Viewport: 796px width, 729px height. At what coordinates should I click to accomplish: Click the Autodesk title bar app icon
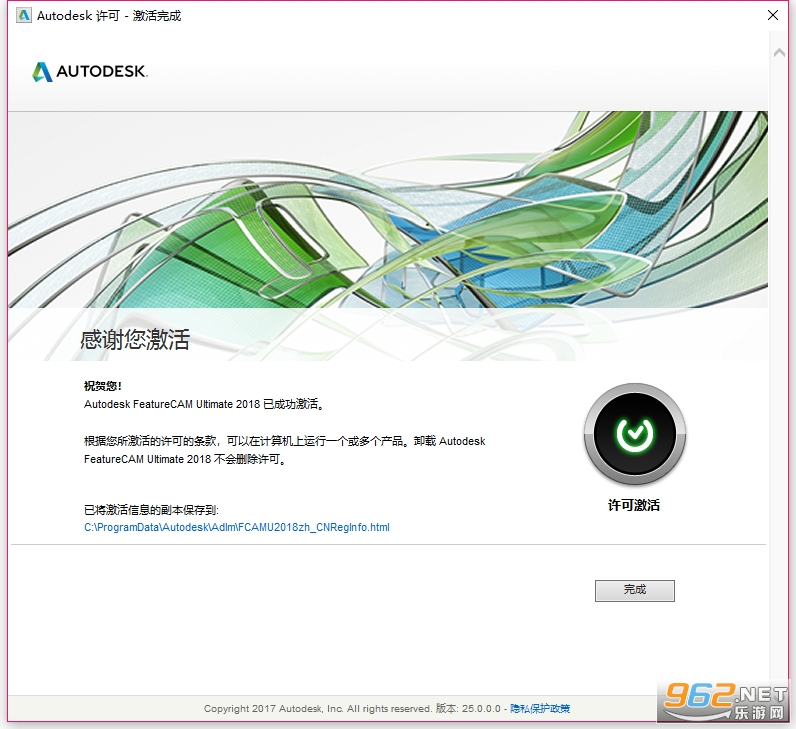23,16
